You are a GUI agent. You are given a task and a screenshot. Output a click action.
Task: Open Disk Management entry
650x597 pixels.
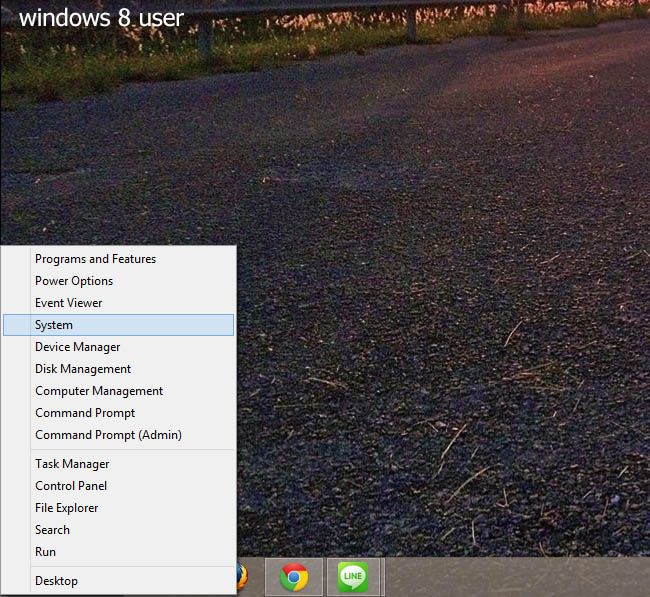119,369
